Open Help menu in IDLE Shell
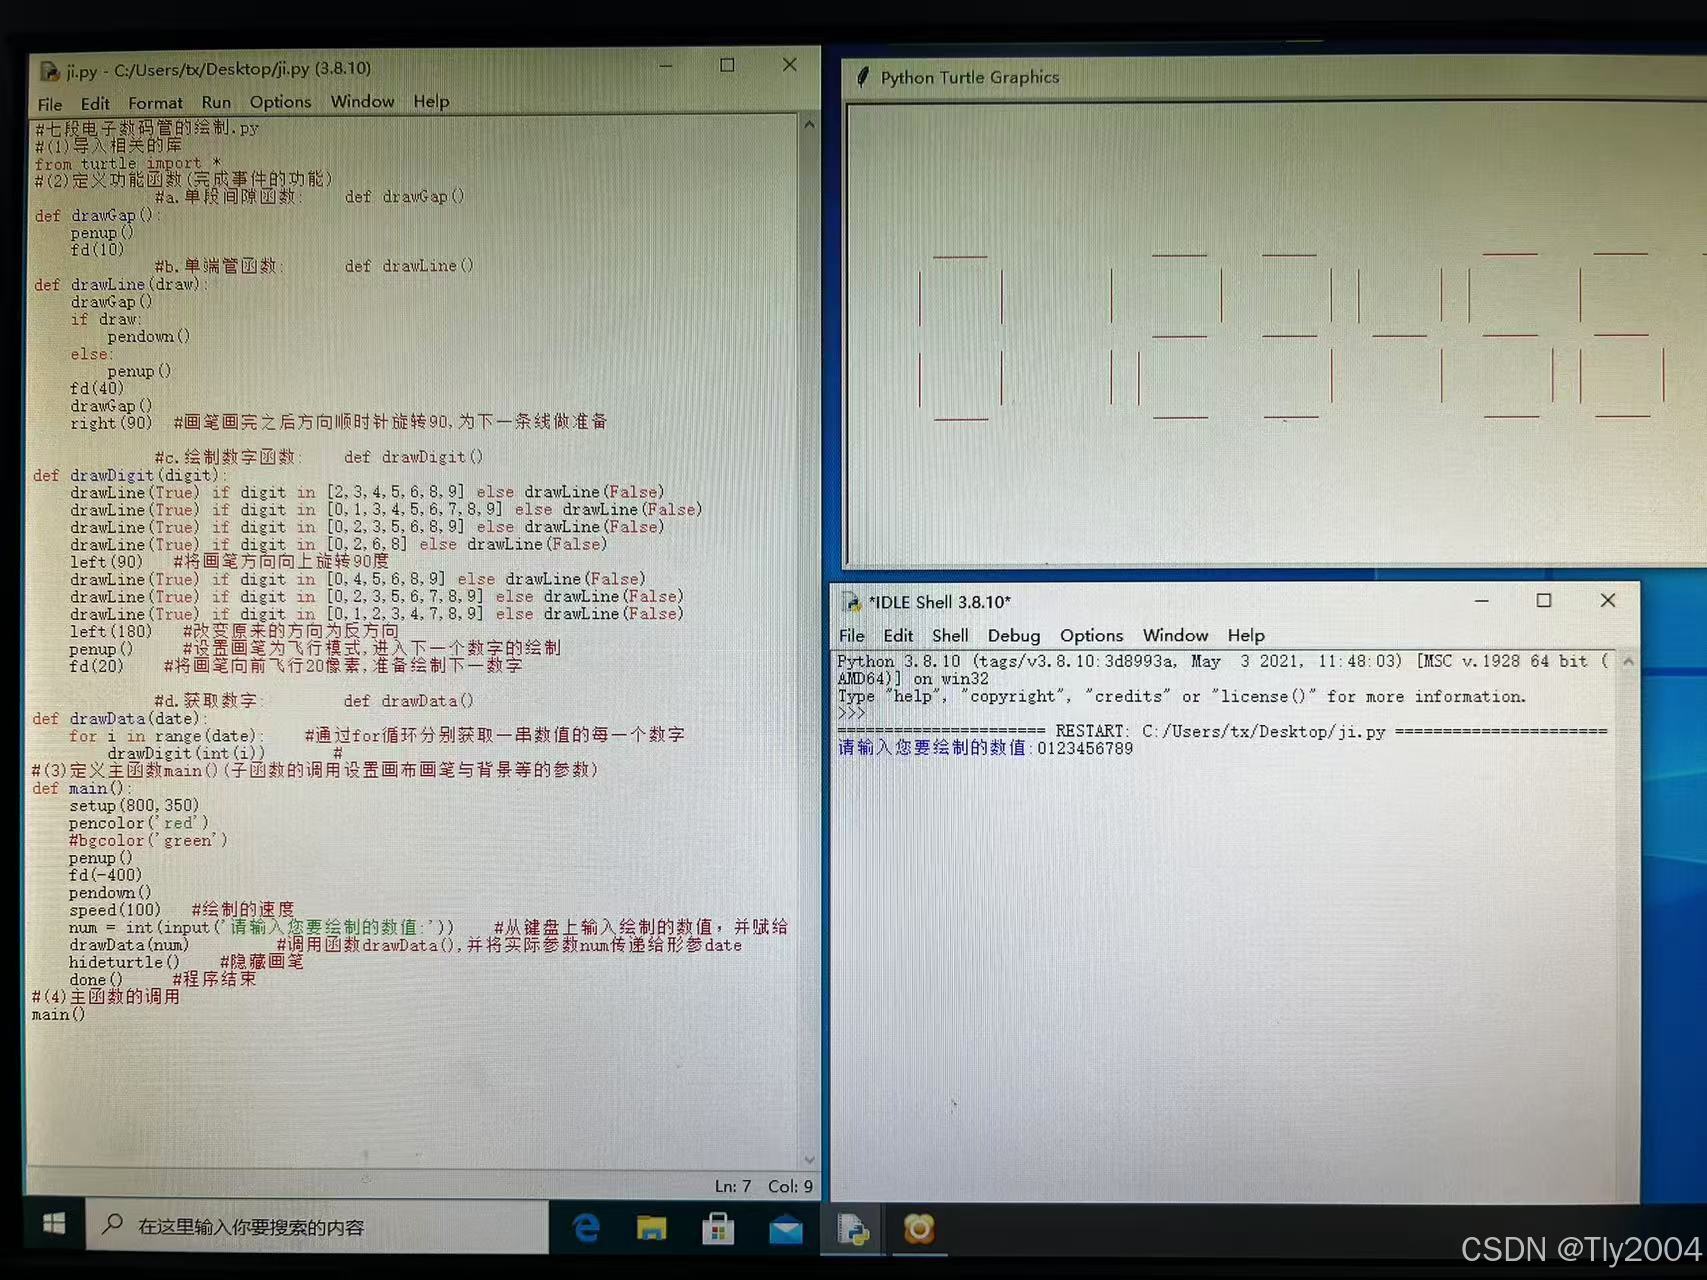 click(1246, 635)
